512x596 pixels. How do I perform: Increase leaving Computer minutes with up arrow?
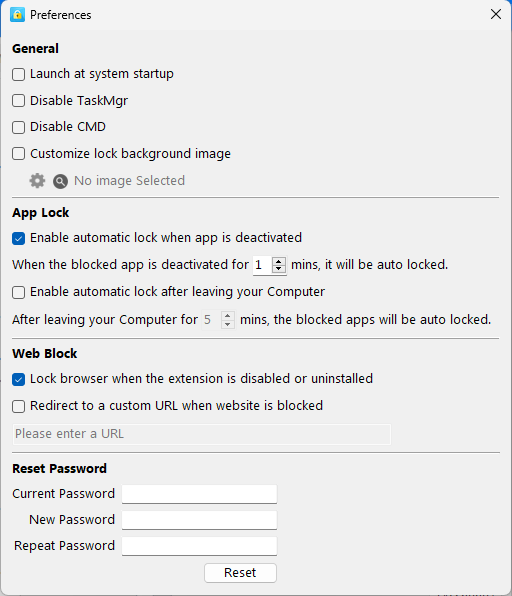227,316
